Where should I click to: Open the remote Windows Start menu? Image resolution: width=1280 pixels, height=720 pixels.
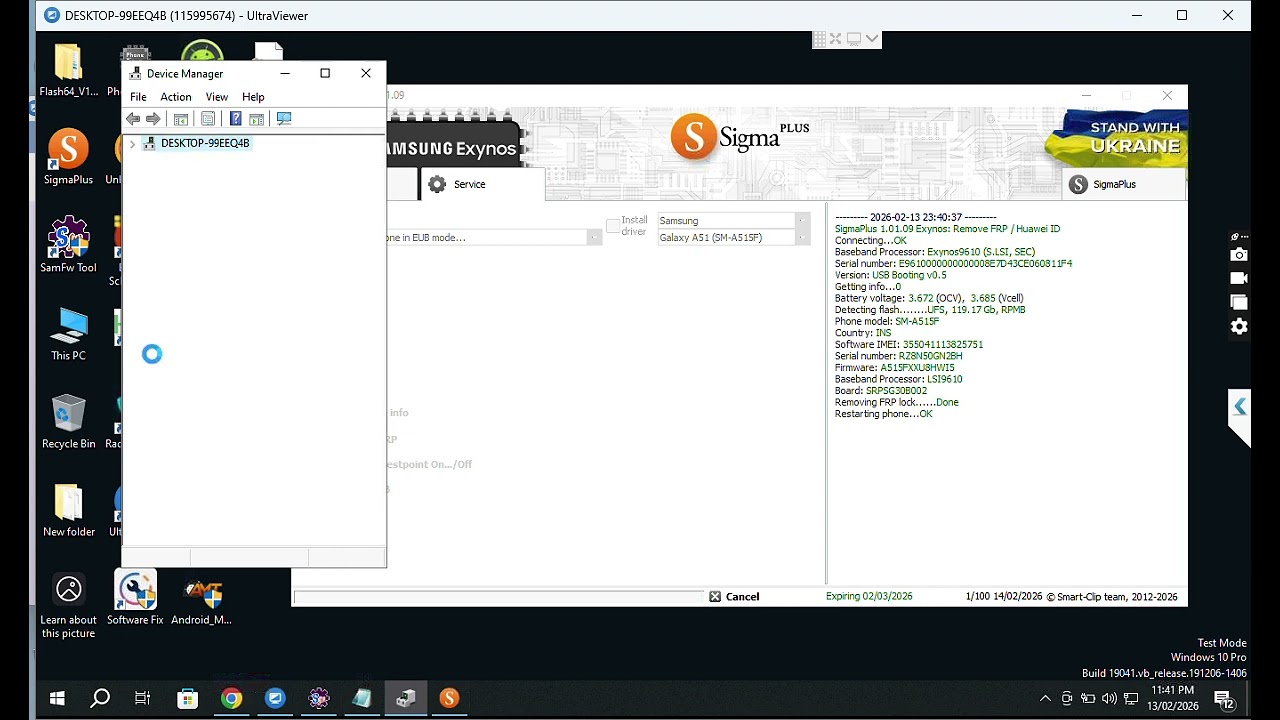coord(57,698)
